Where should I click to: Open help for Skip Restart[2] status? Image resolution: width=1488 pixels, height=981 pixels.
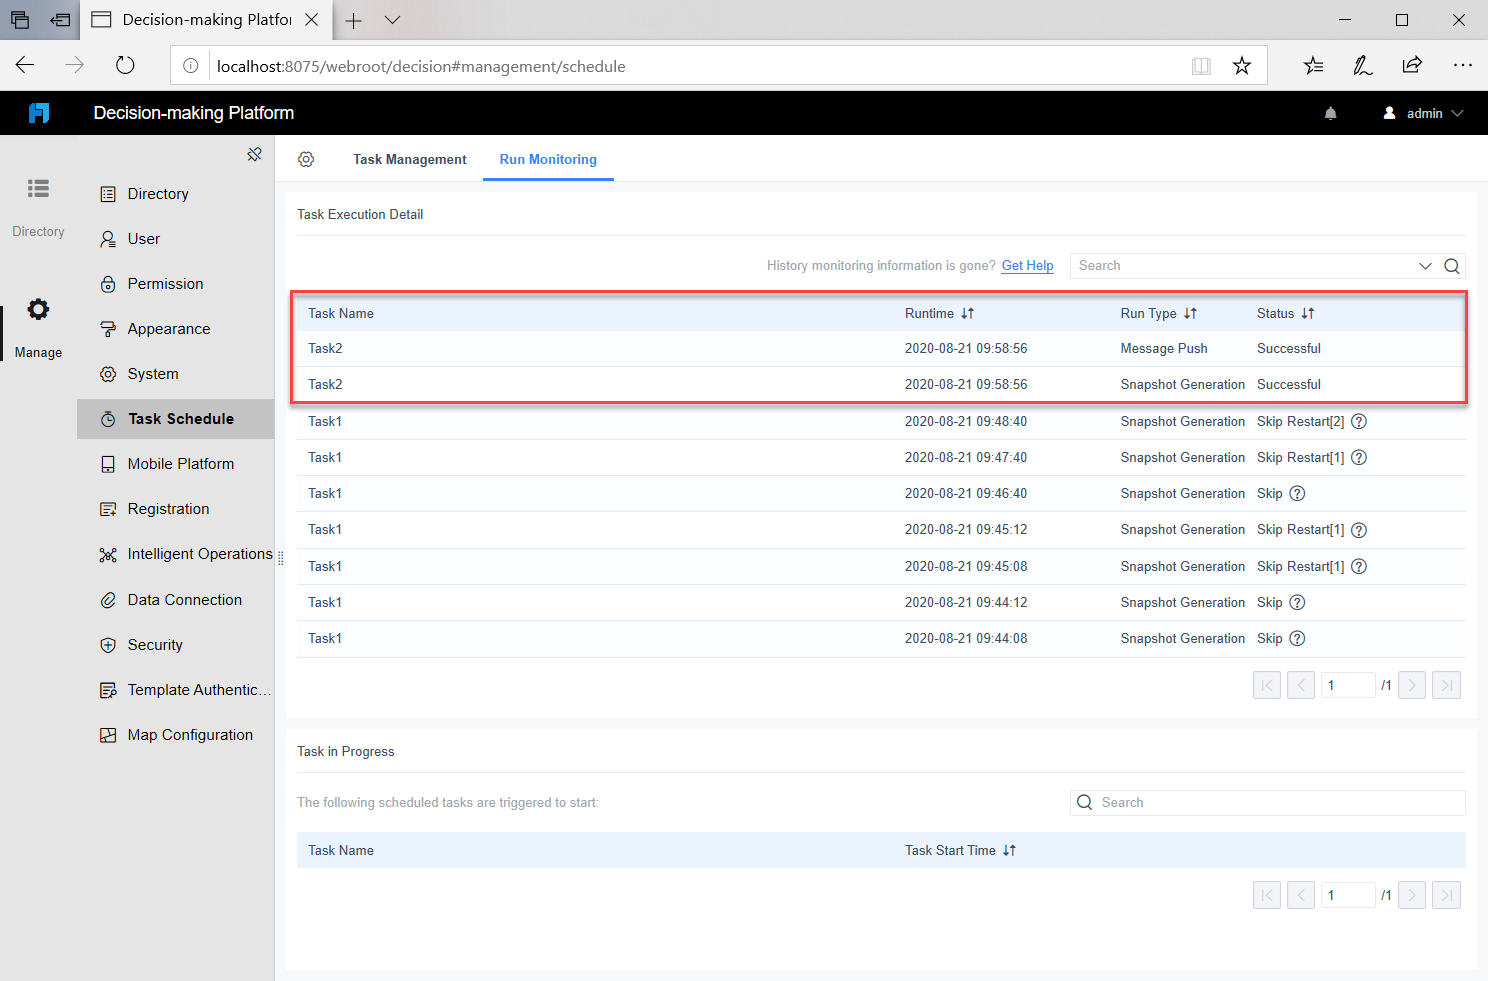[1358, 421]
